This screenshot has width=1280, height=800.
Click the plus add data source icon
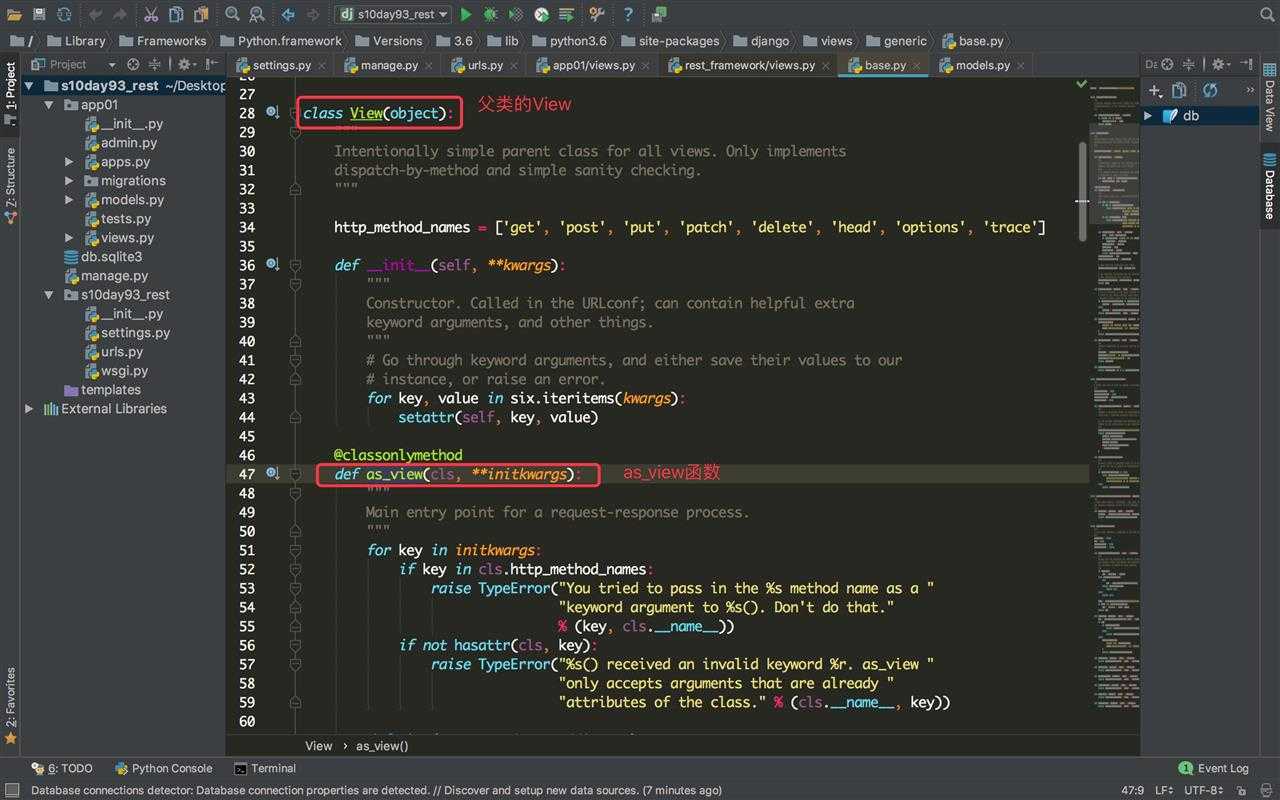coord(1156,90)
